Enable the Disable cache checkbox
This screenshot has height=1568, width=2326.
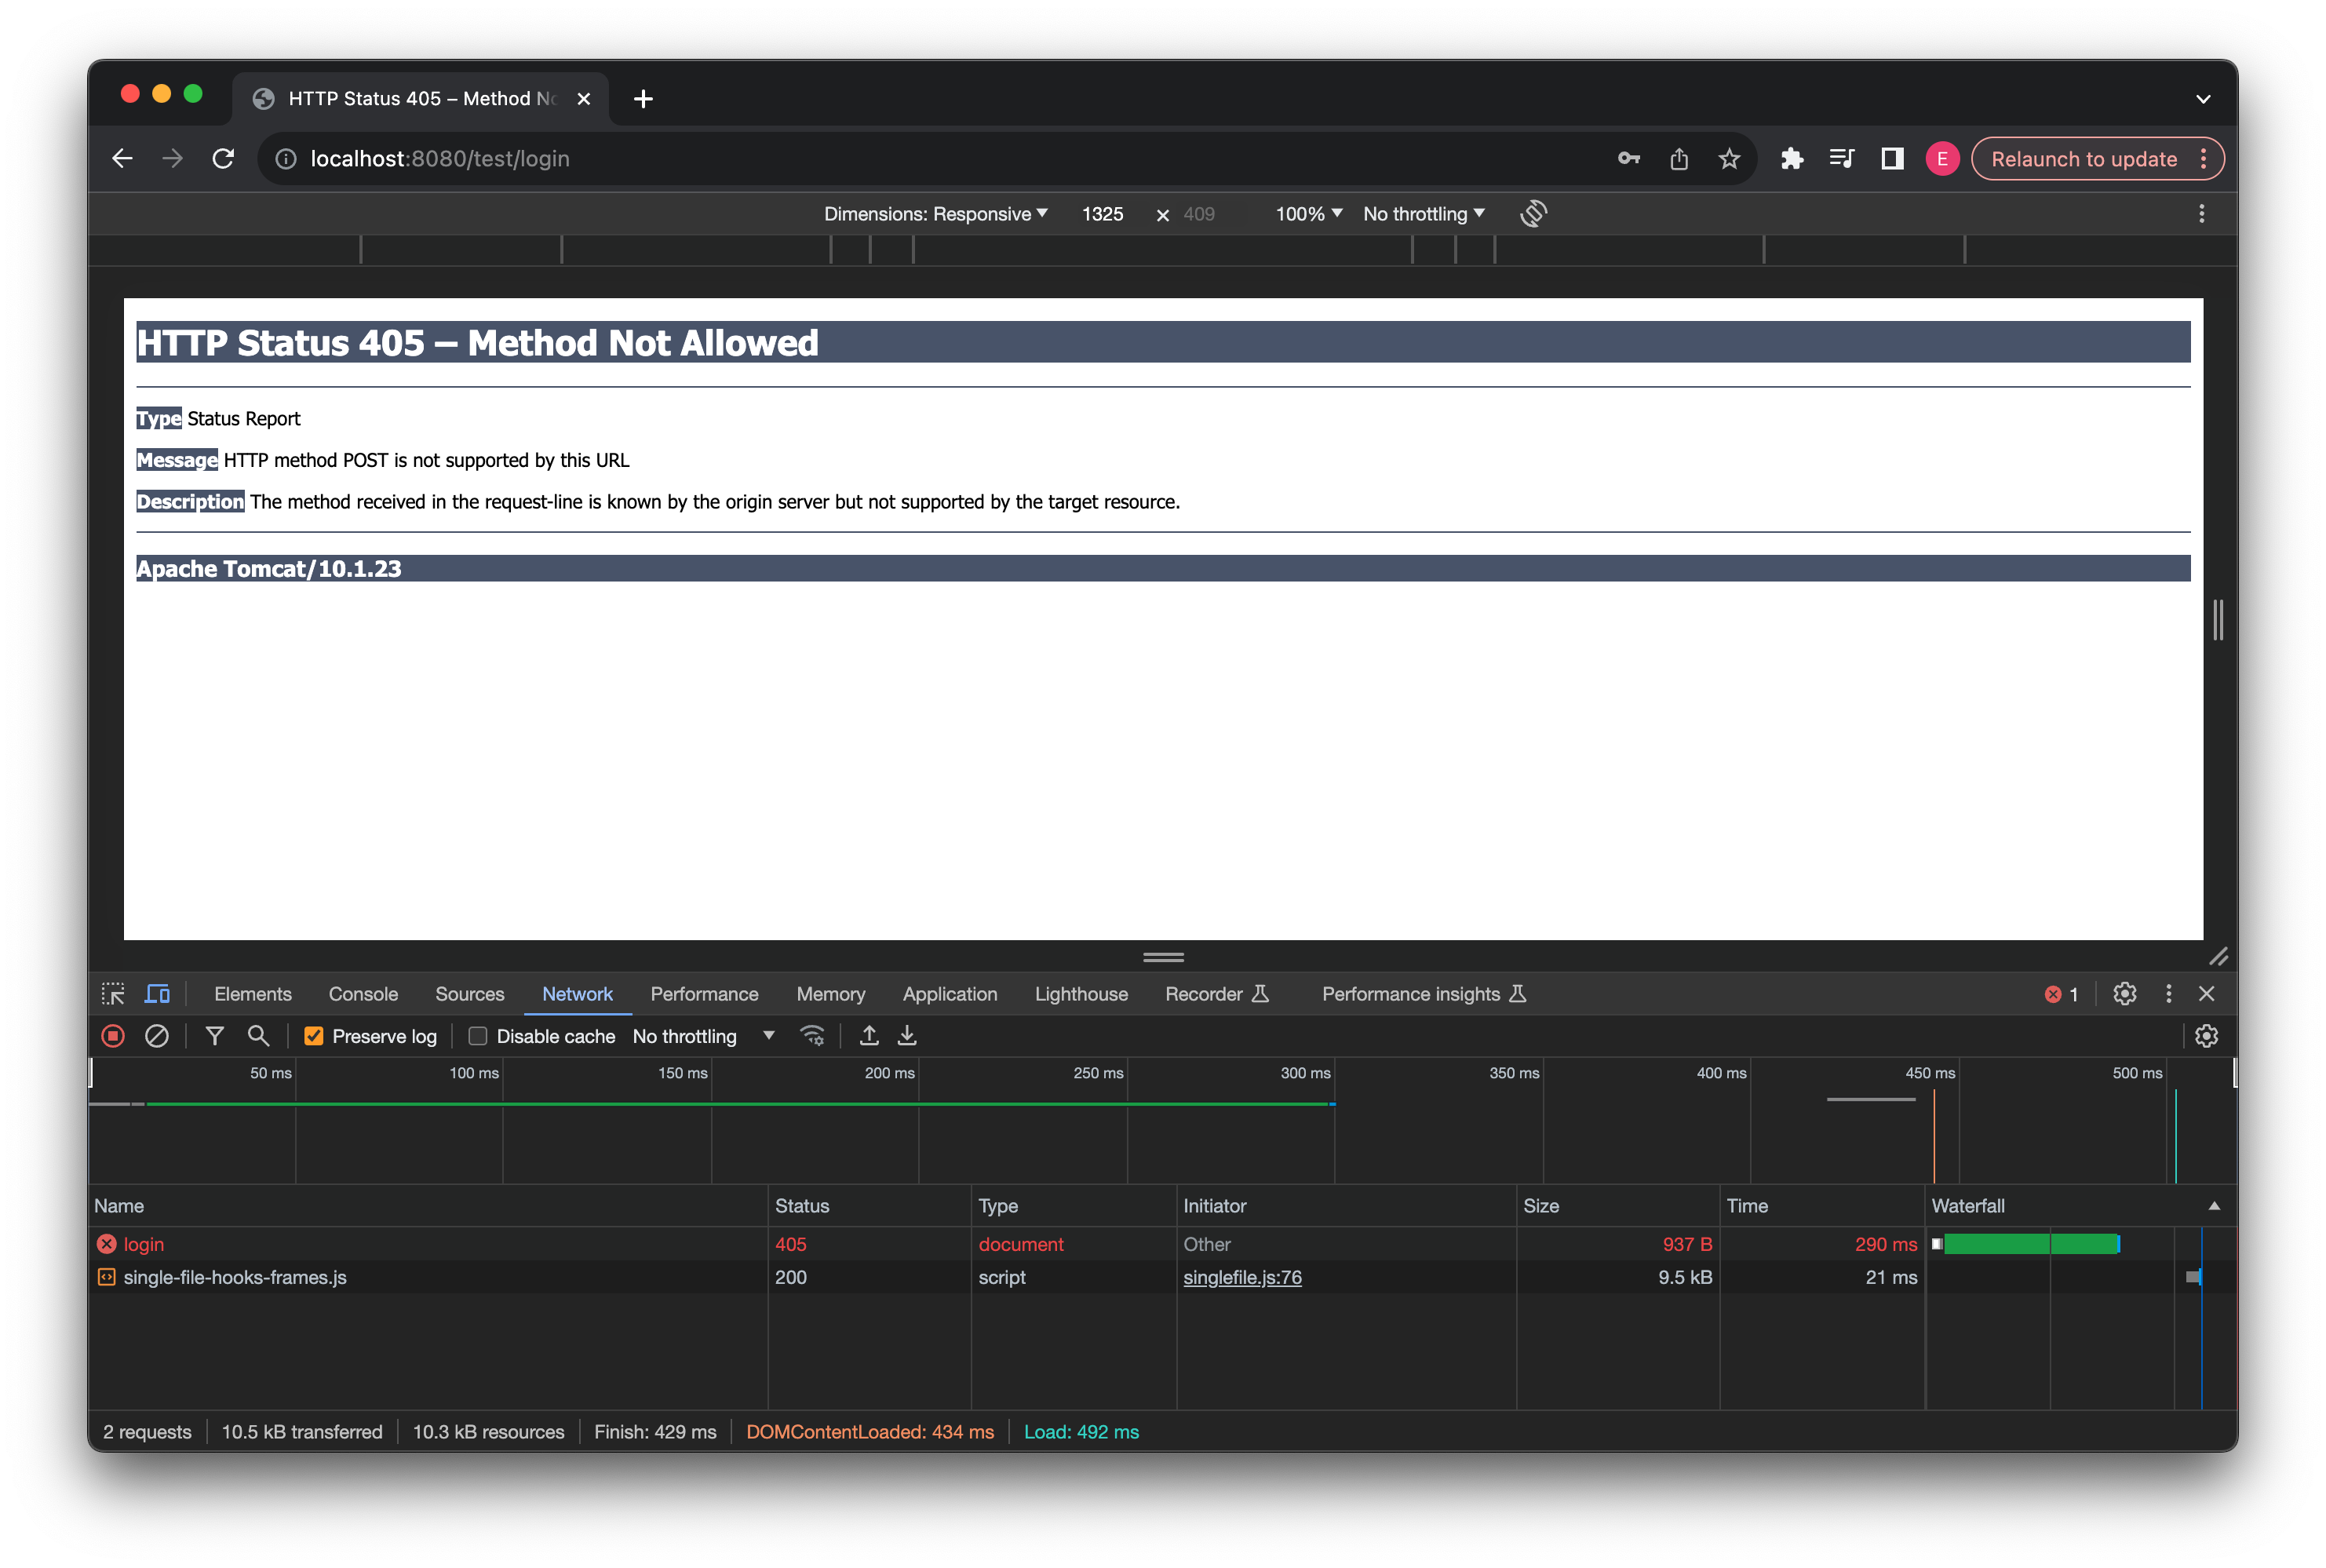click(x=478, y=1036)
